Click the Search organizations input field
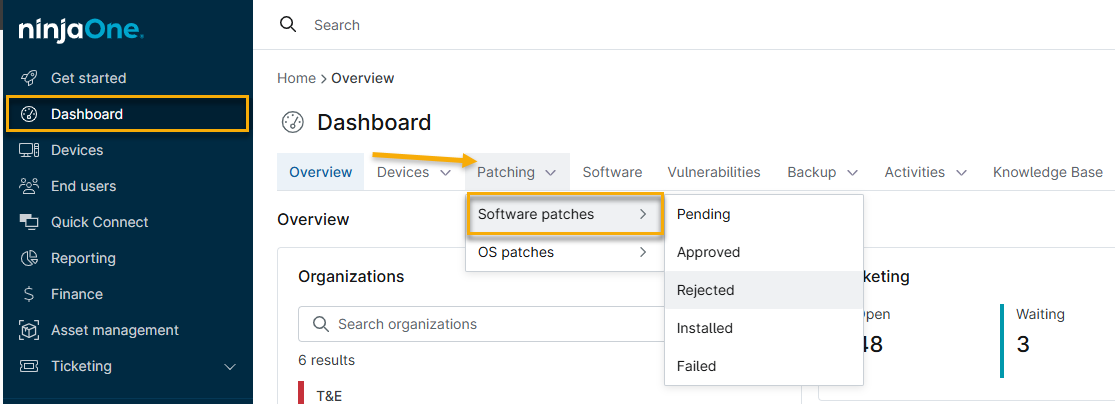The width and height of the screenshot is (1115, 404). tap(480, 324)
